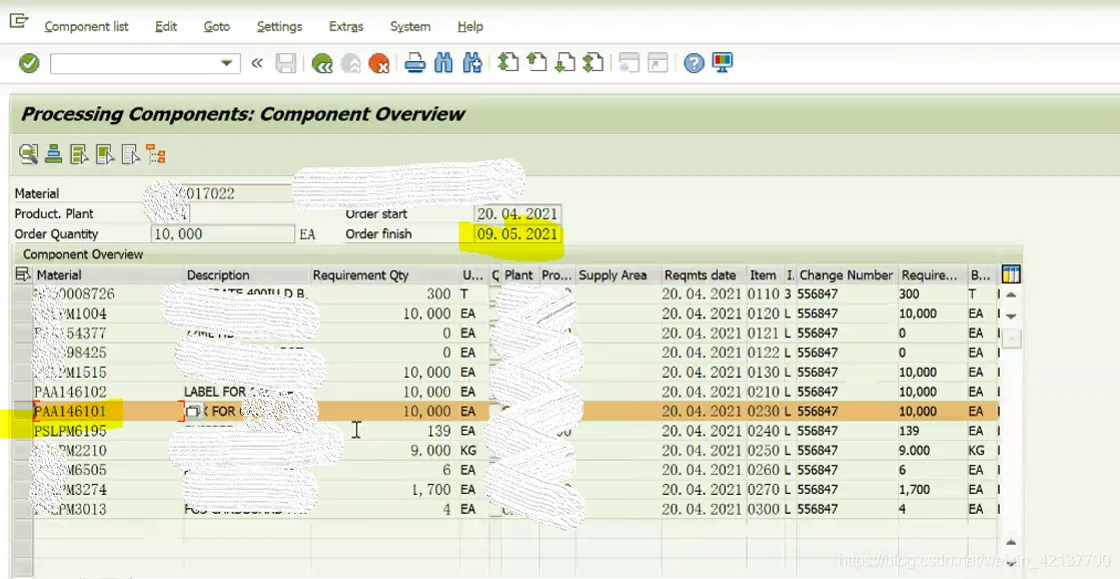Click the Order finish date field 09.05.2021
This screenshot has height=579, width=1120.
click(x=517, y=234)
